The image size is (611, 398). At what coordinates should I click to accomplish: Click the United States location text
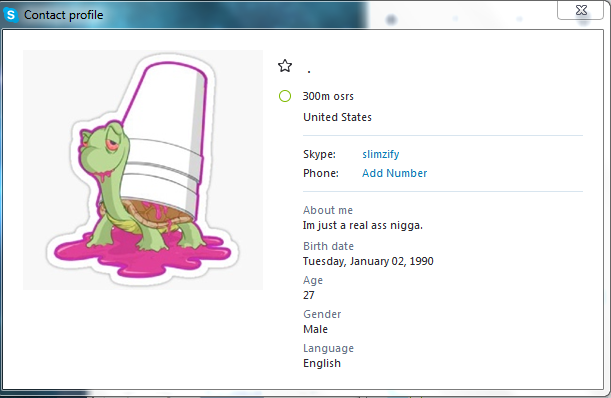point(337,117)
